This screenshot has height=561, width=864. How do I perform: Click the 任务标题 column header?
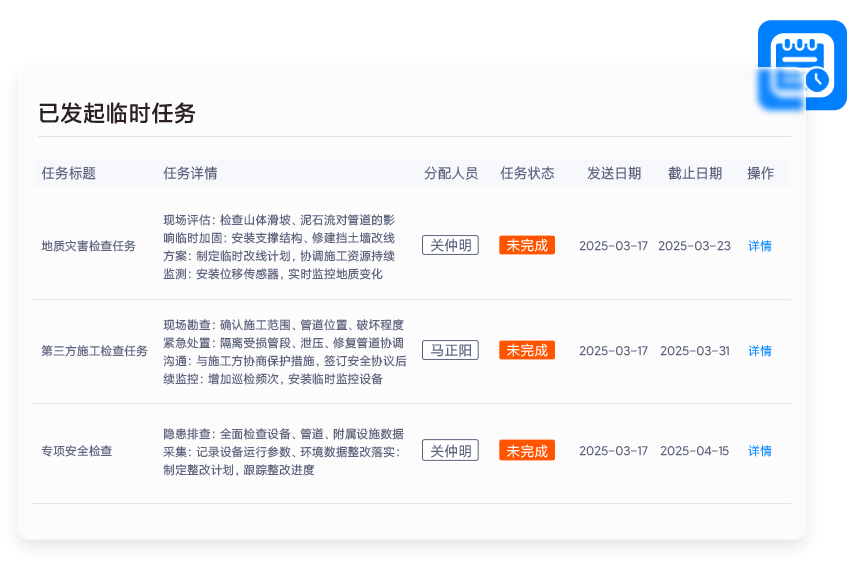[69, 173]
